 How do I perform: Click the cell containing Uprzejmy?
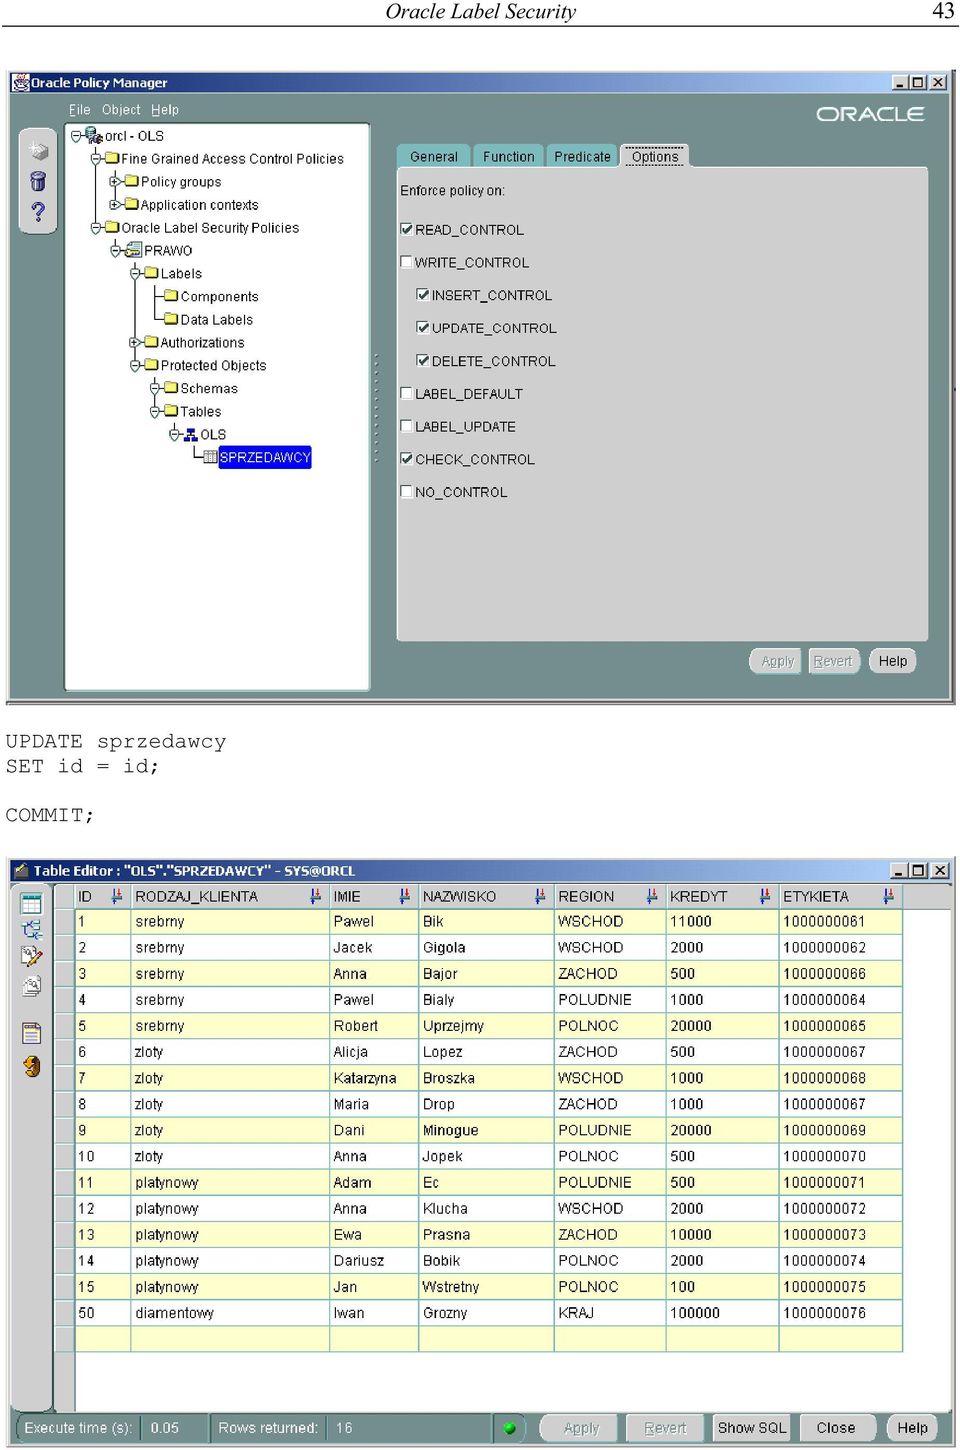[x=485, y=1026]
